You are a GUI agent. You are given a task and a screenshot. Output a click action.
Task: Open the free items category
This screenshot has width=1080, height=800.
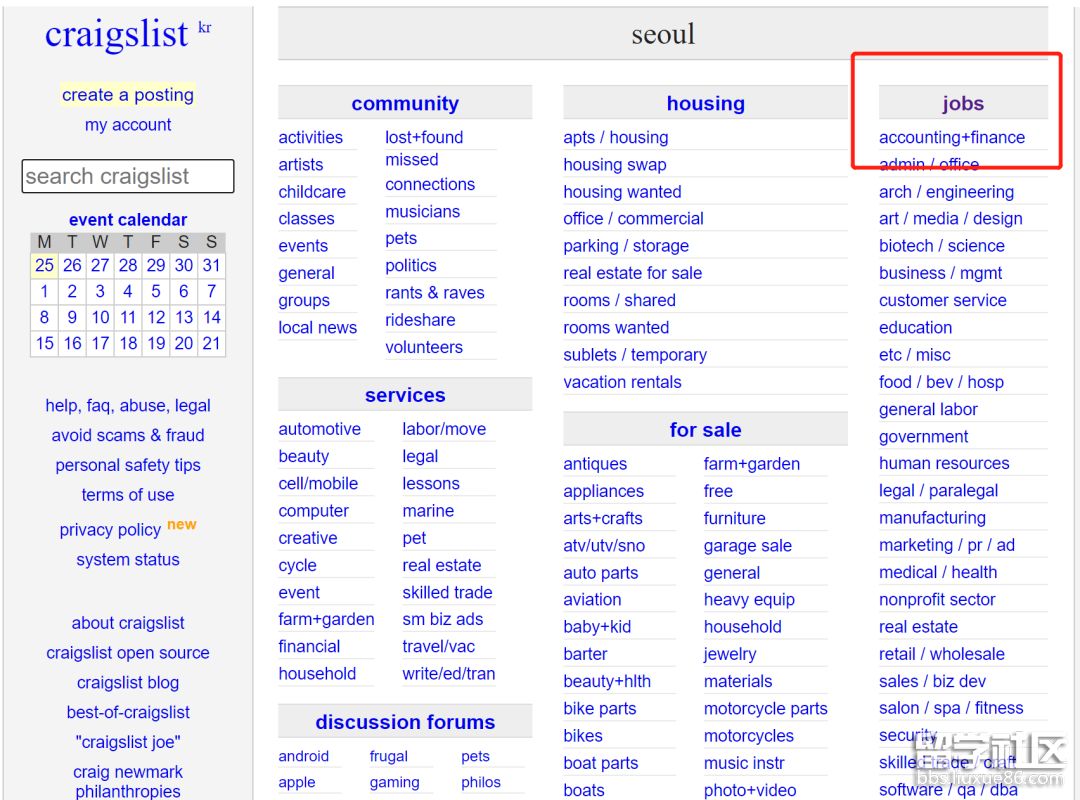point(718,491)
